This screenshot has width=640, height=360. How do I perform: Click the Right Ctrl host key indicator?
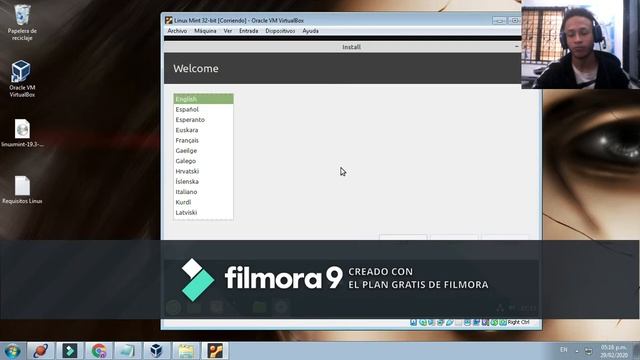518,322
